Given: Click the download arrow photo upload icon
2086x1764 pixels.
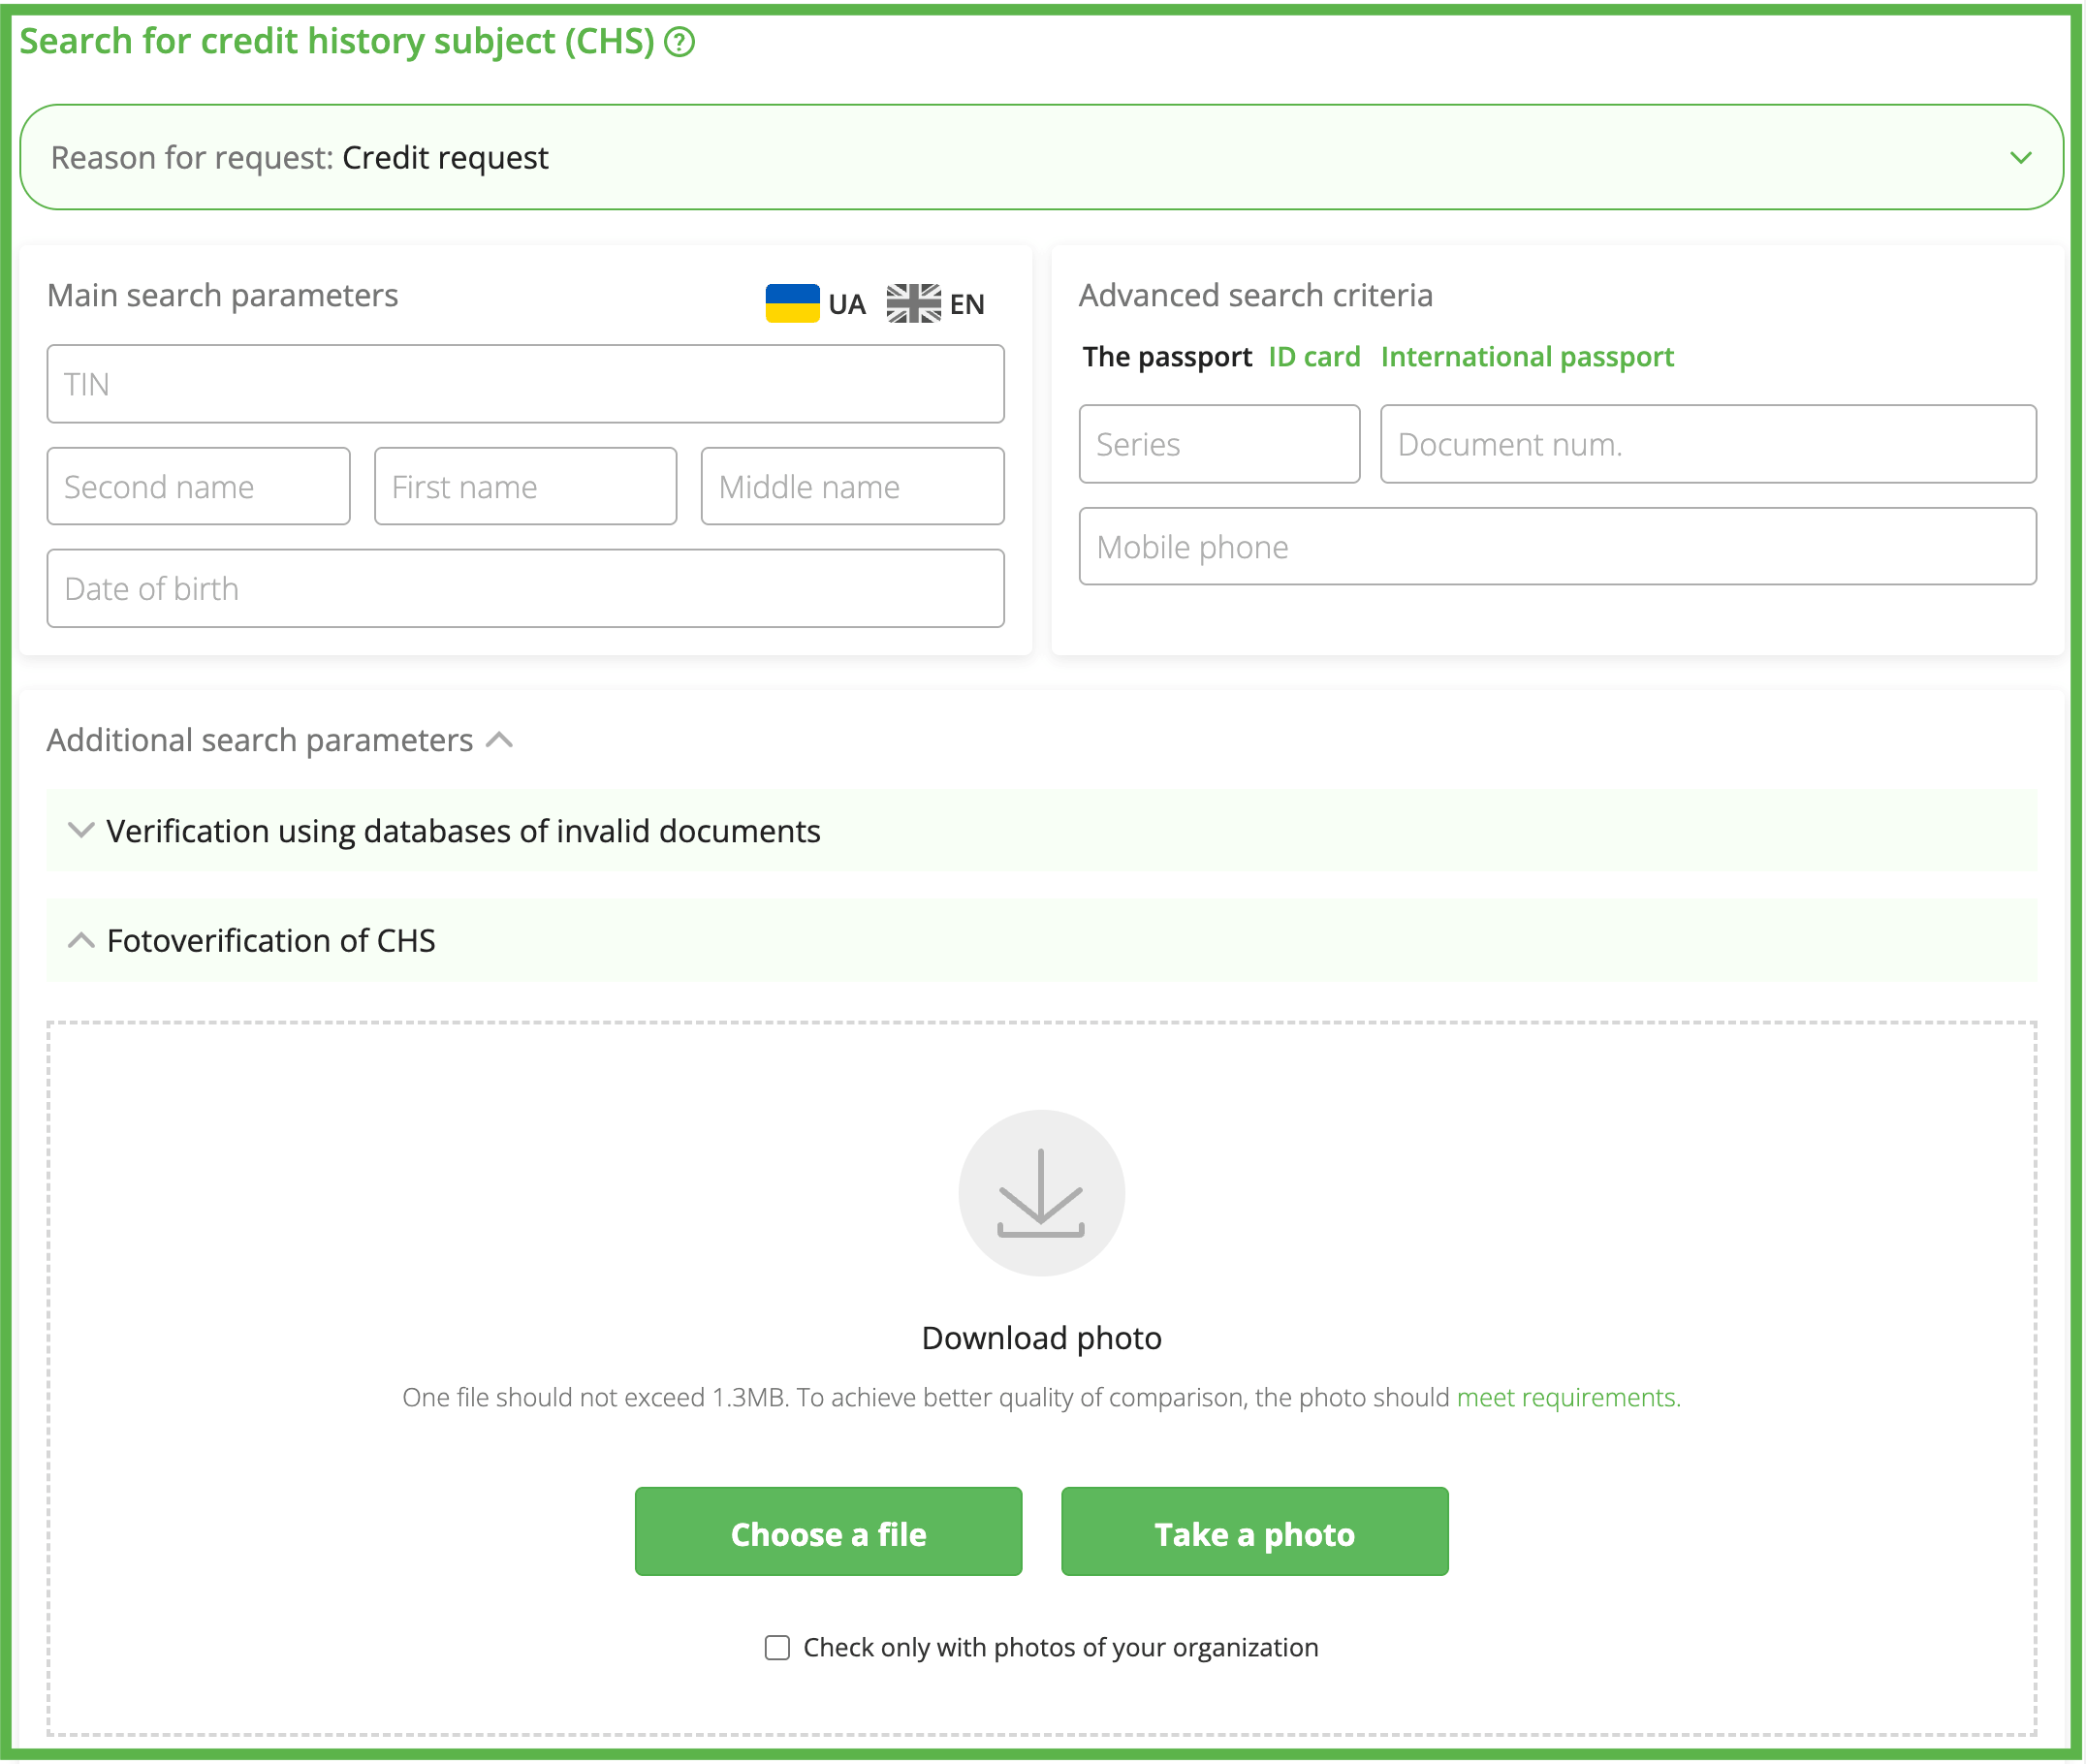Looking at the screenshot, I should (x=1041, y=1192).
